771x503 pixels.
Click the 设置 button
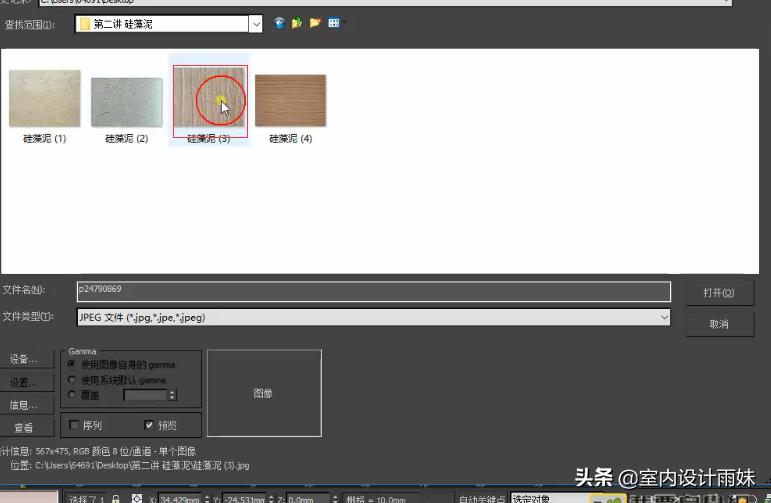coord(25,382)
